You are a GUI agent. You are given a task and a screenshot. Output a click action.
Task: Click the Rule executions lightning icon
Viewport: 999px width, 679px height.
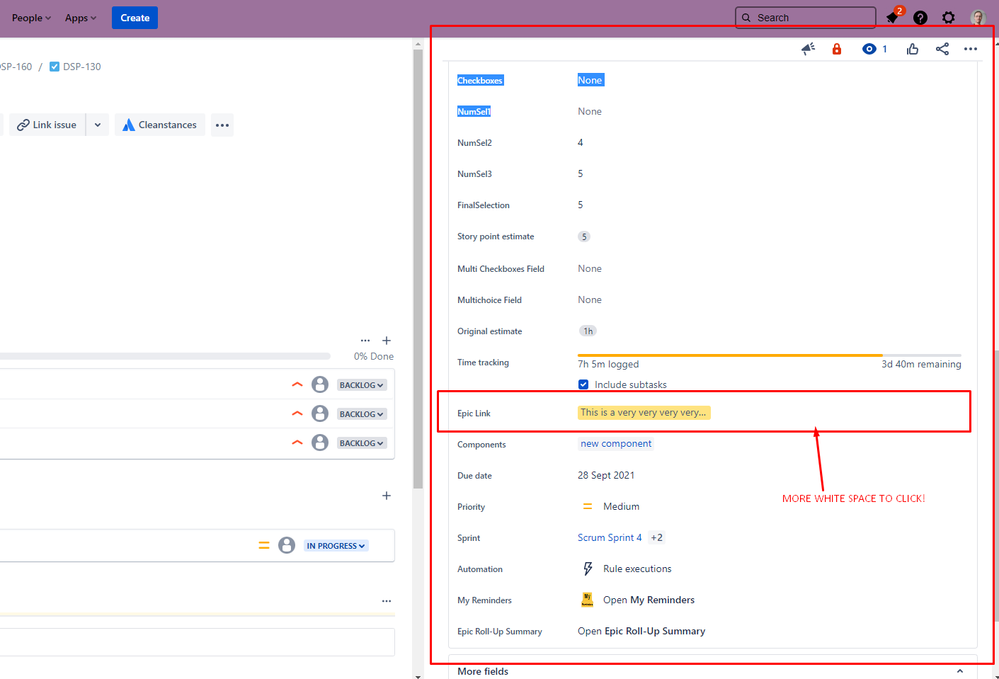pos(587,568)
